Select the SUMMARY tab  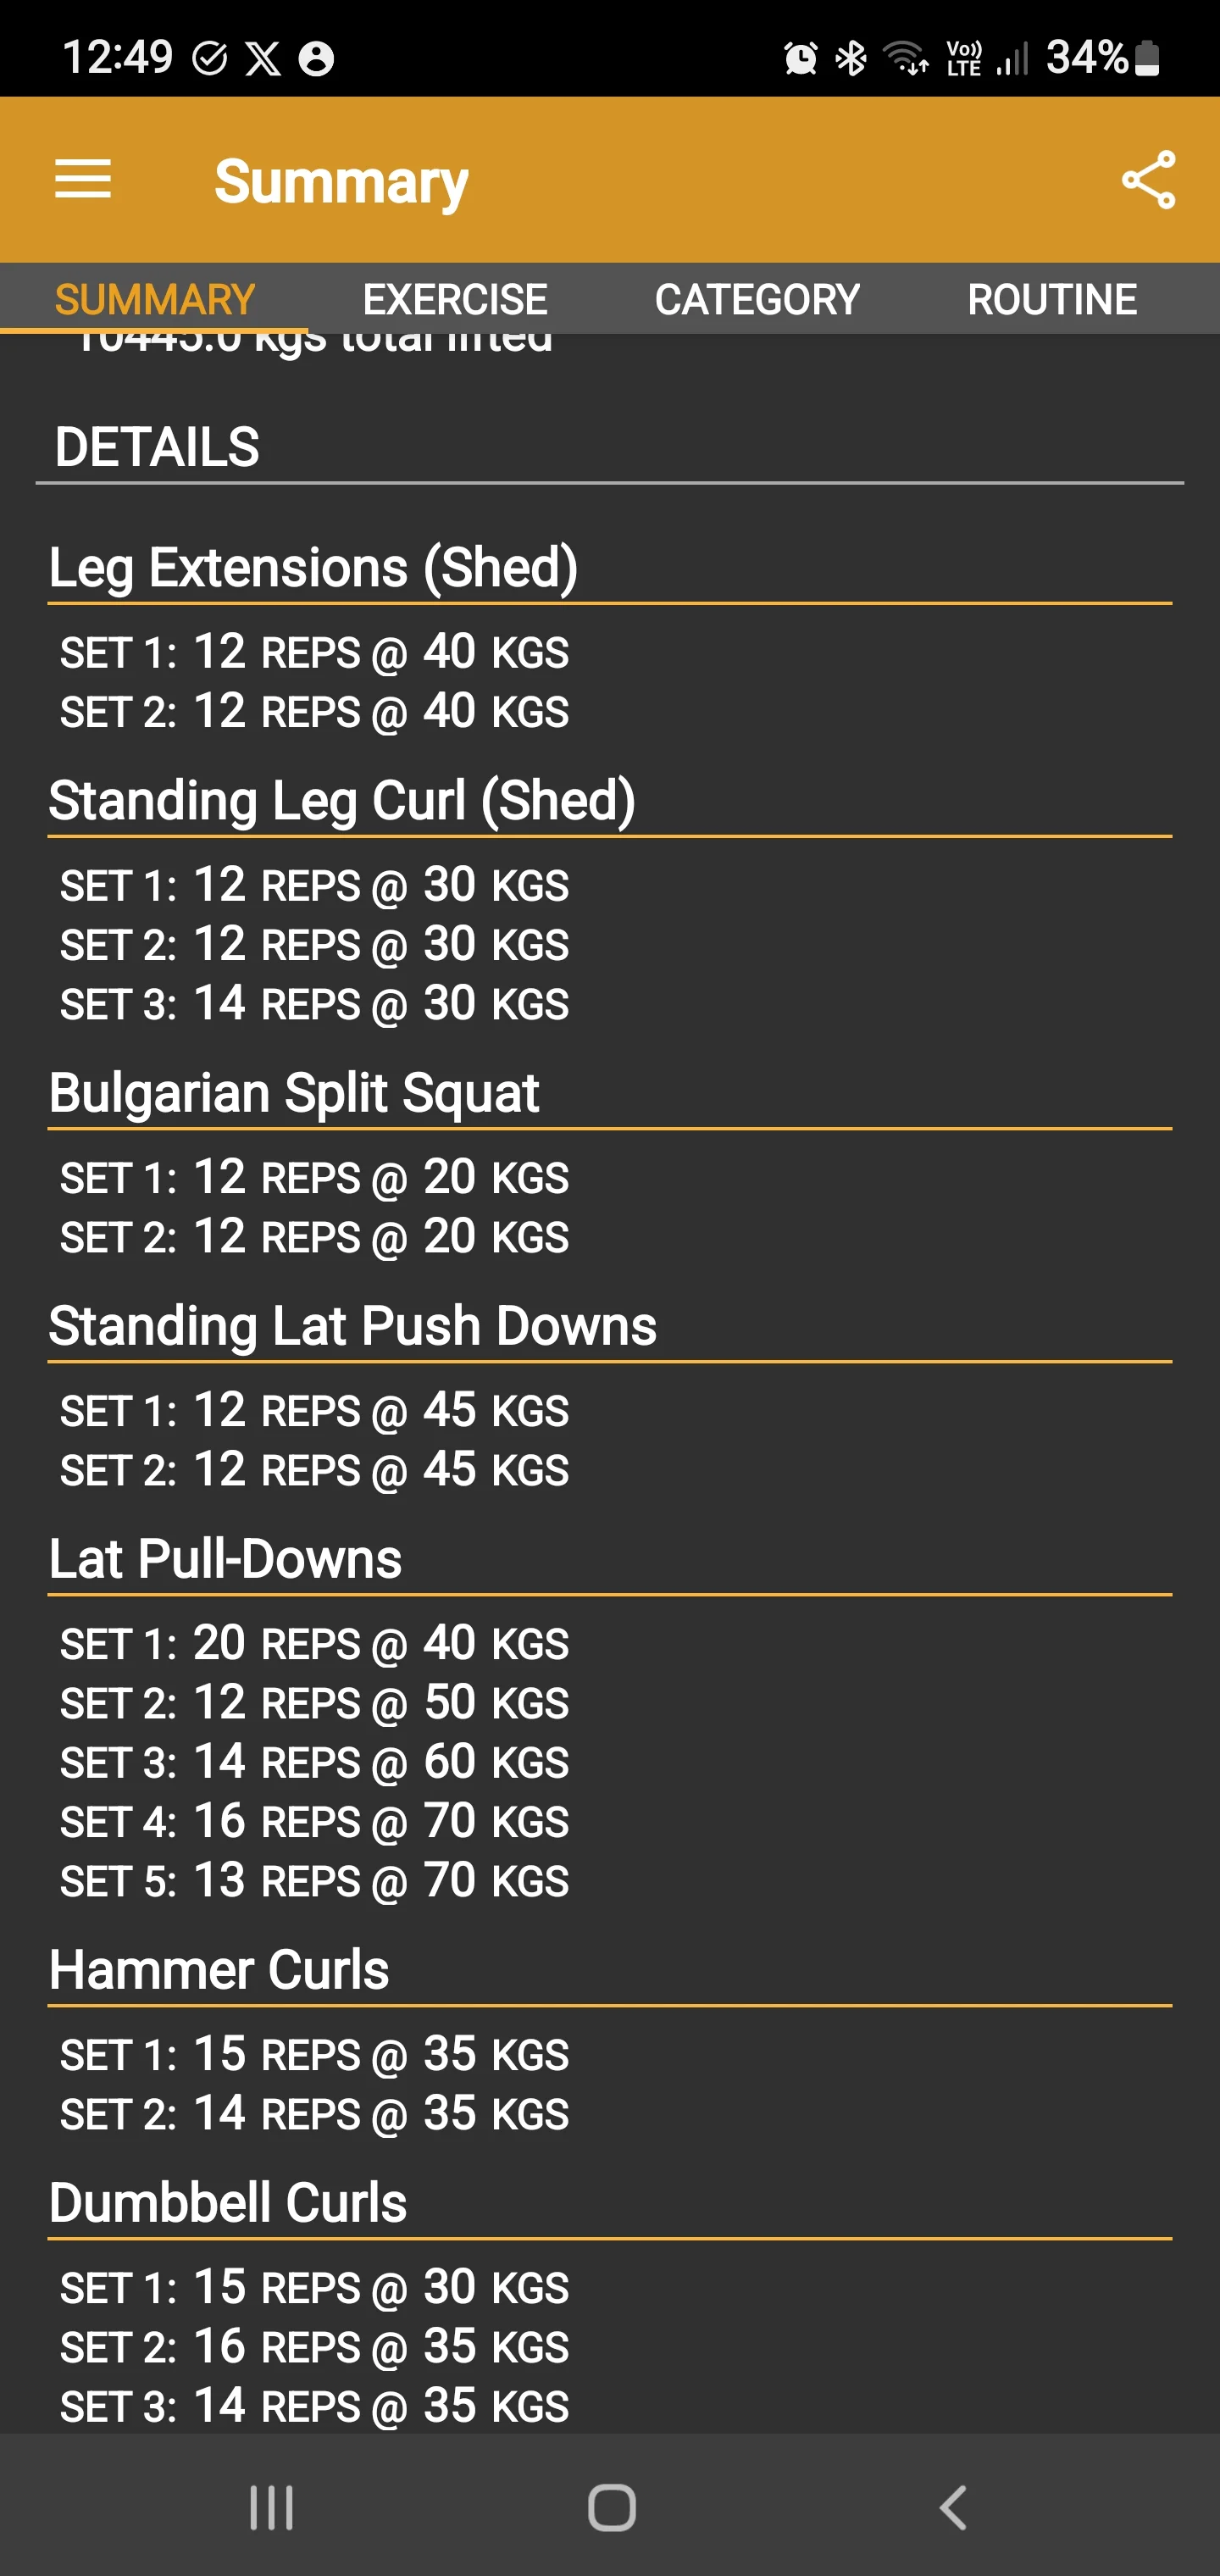tap(153, 298)
